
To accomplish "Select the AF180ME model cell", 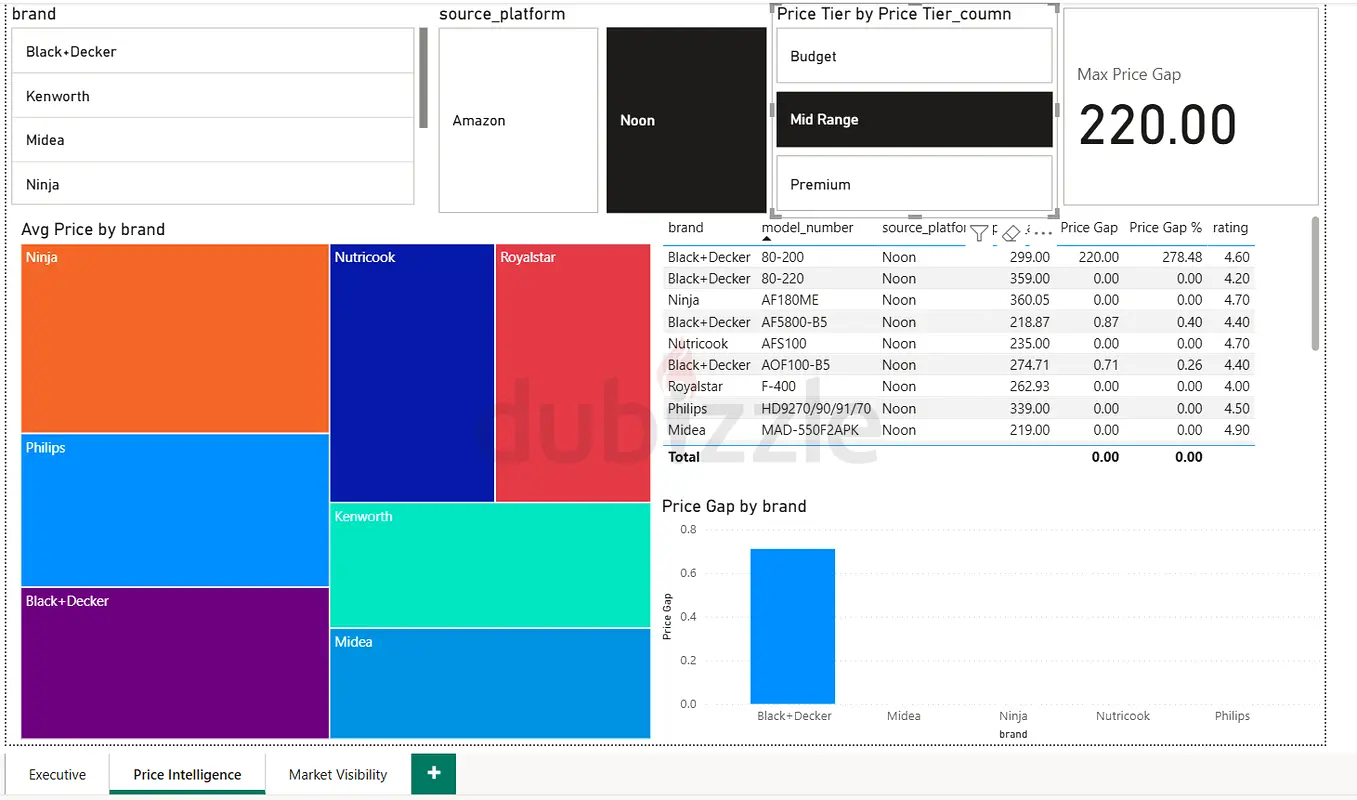I will pos(790,300).
